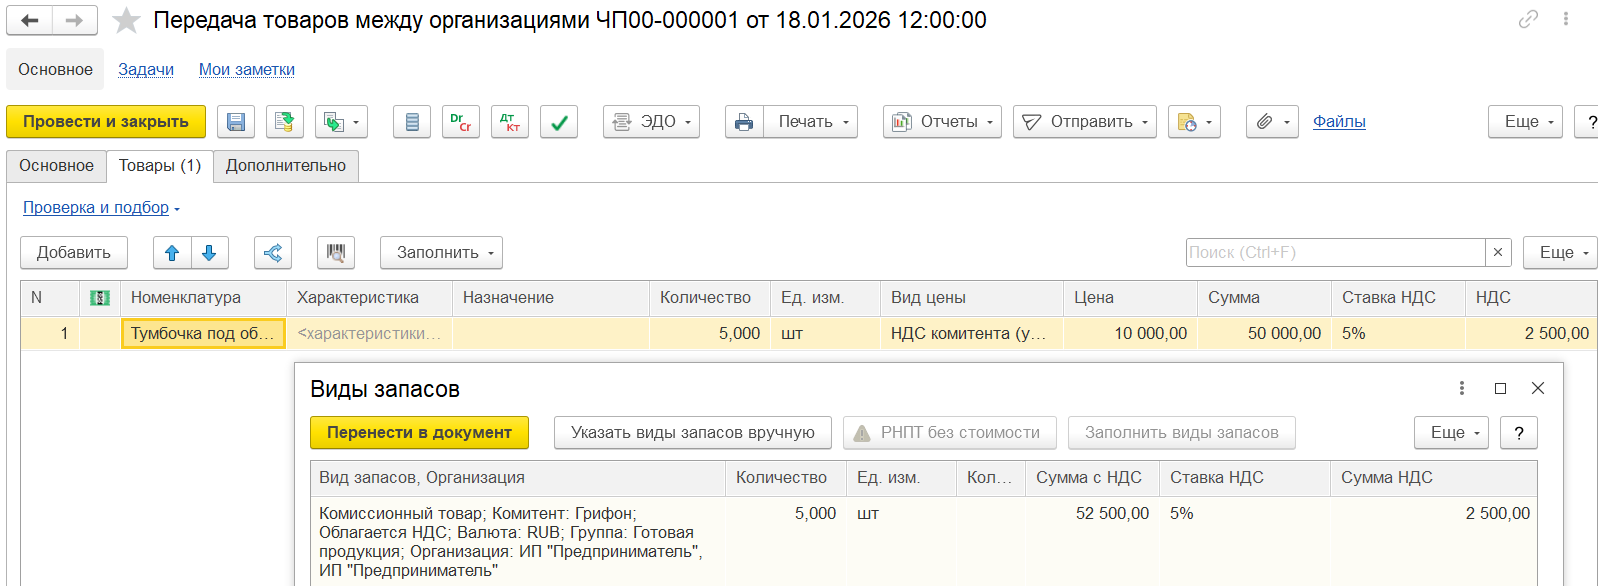
Task: Move row down with blue arrow
Action: click(209, 253)
